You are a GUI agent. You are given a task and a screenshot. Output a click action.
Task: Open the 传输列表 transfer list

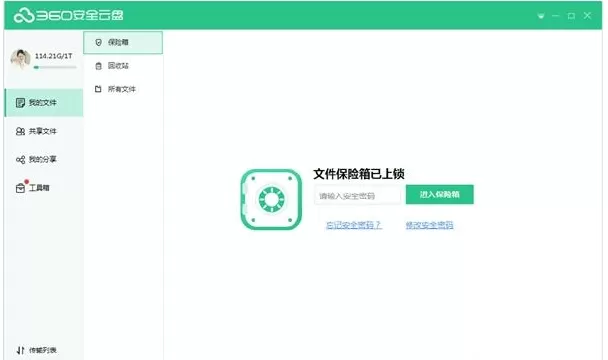coord(37,350)
